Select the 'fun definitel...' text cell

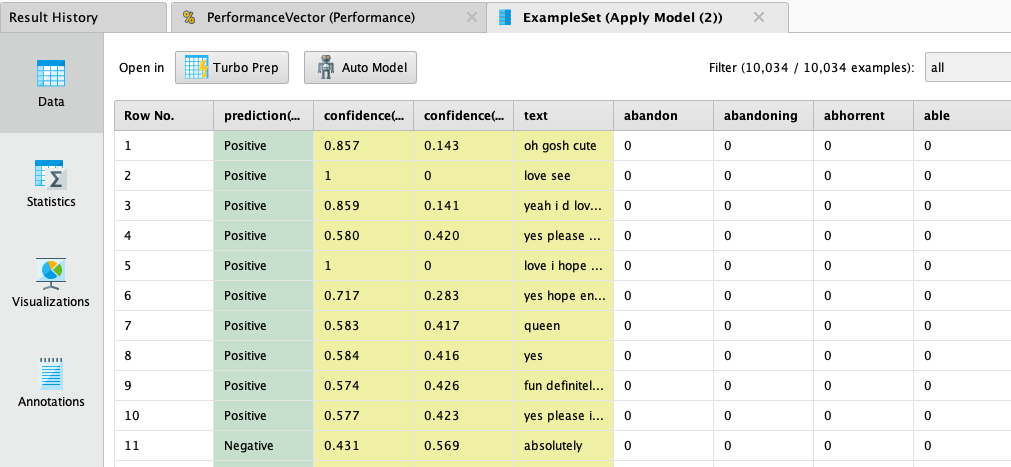pos(564,386)
